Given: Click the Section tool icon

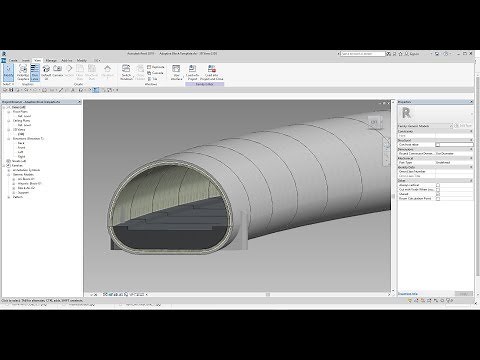Looking at the screenshot, I should (69, 69).
